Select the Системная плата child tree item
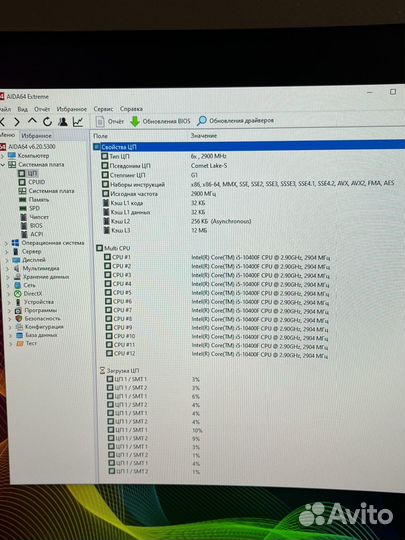405x540 pixels. click(51, 191)
